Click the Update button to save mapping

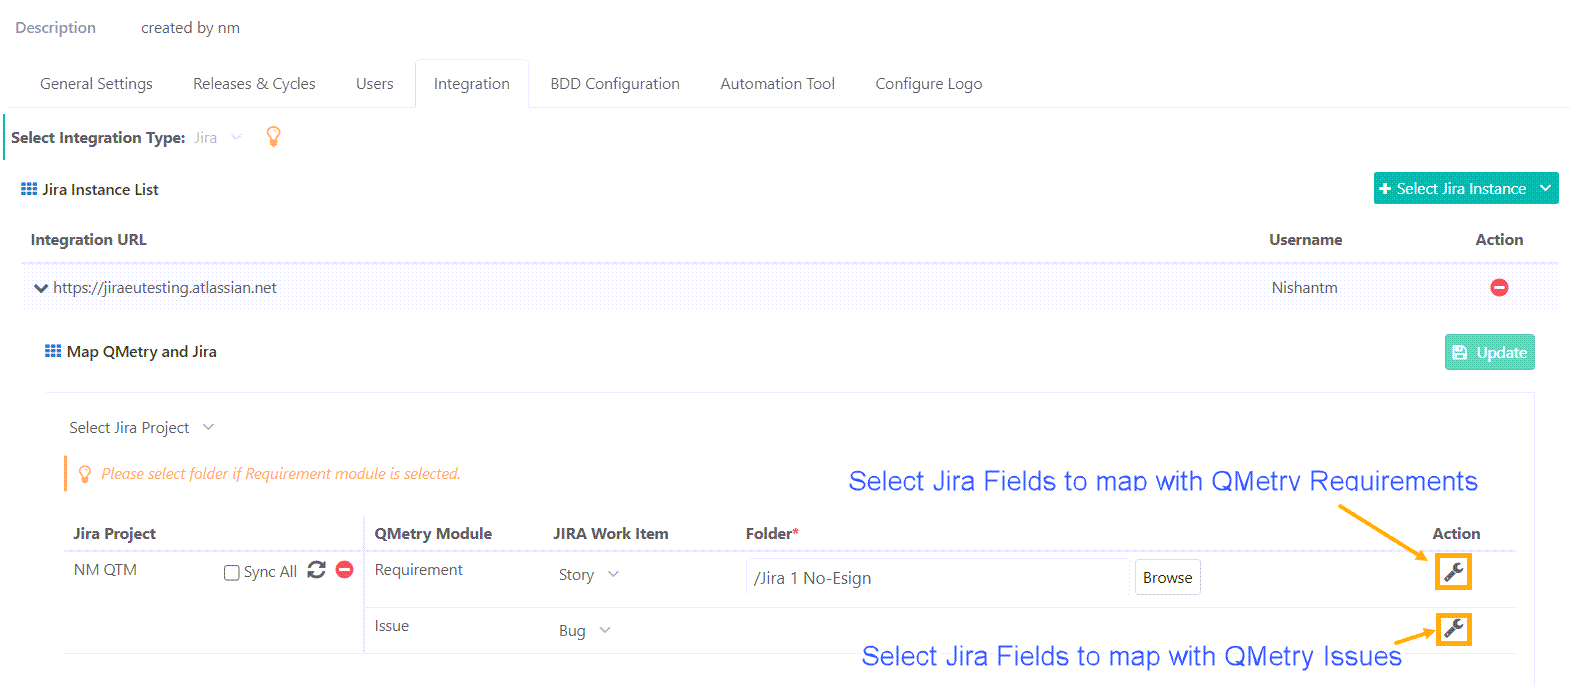1489,351
